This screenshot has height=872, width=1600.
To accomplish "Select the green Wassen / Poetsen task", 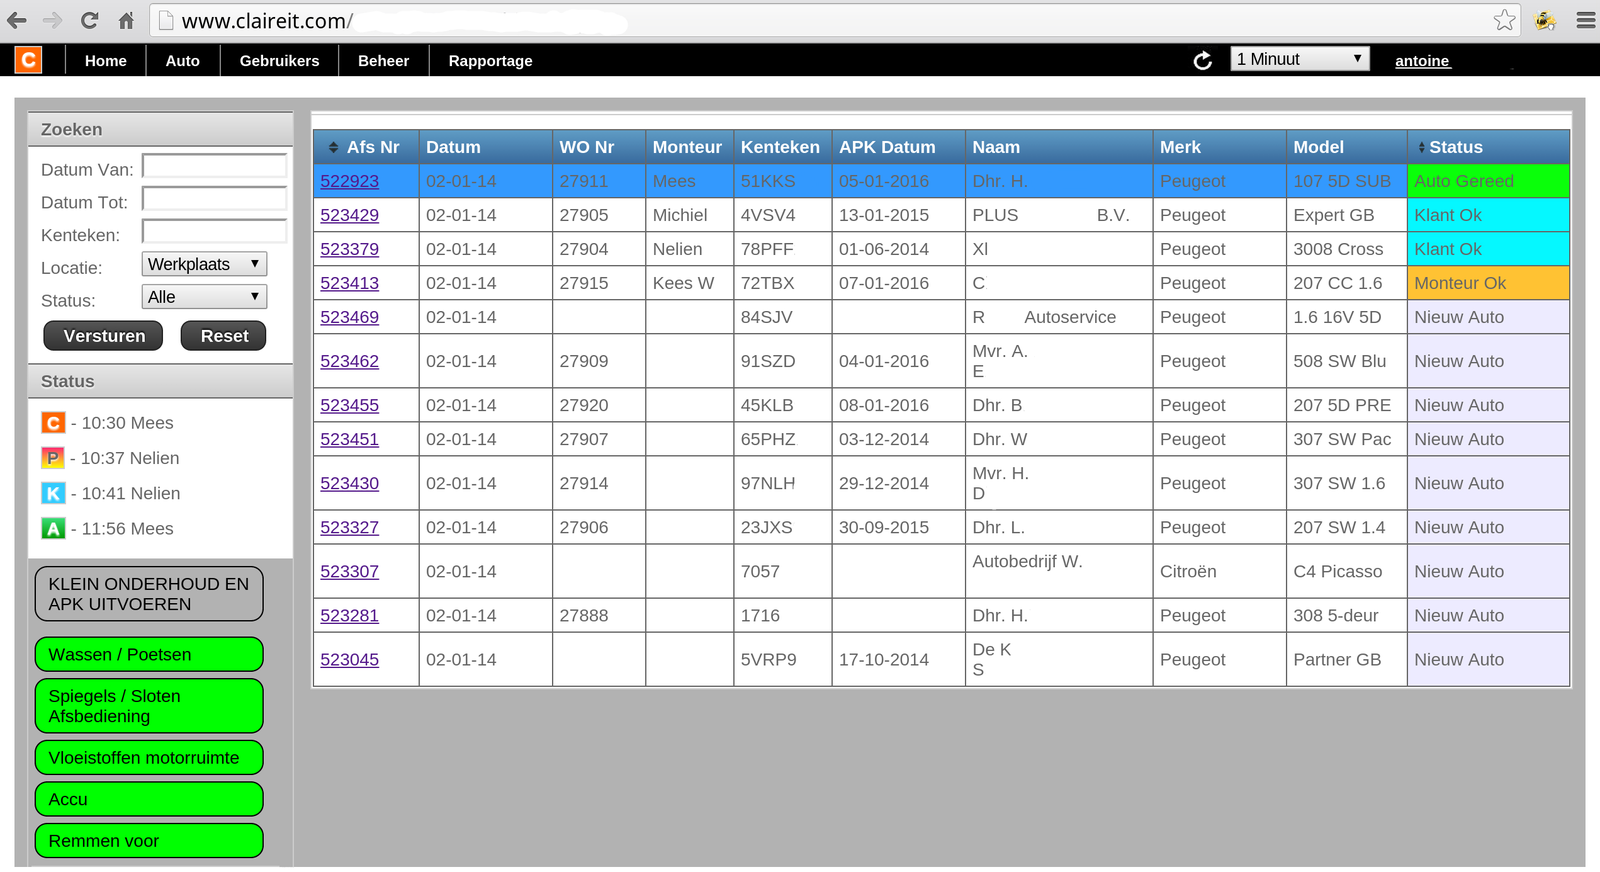I will tap(149, 655).
